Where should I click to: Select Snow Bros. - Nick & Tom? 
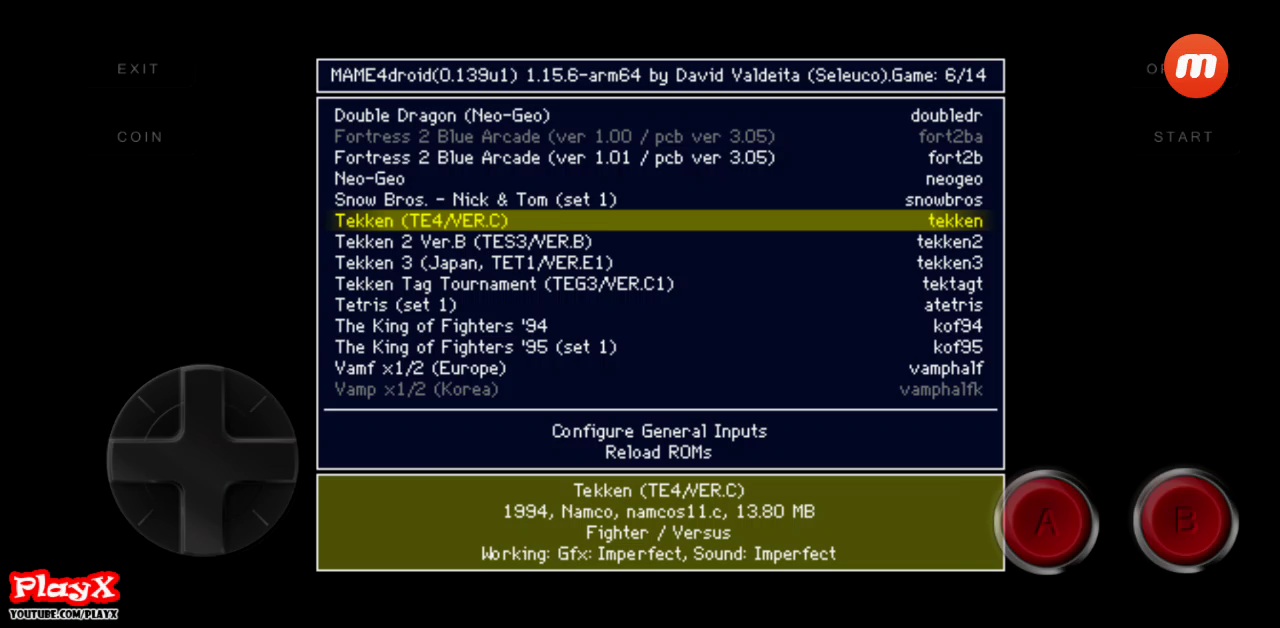coord(660,200)
